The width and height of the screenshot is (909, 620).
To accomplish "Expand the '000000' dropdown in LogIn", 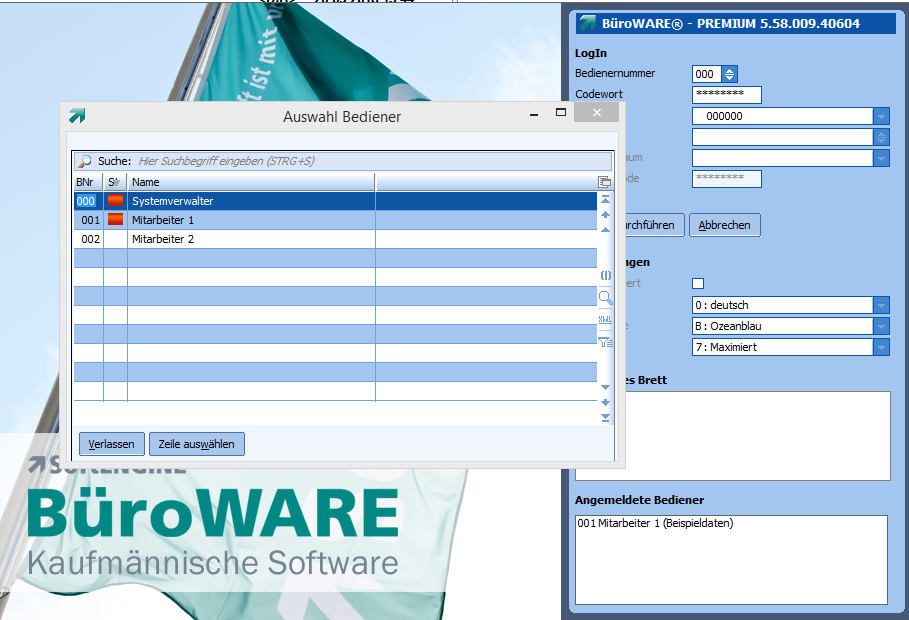I will [x=881, y=116].
